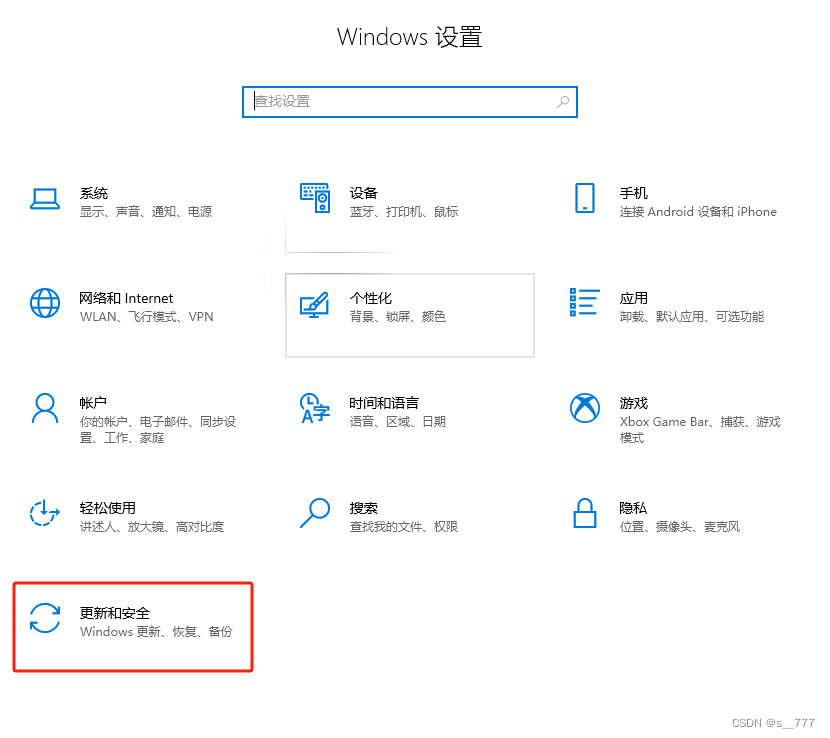Open the 帐户 settings title
Screen dimensions: 830x738
93,403
